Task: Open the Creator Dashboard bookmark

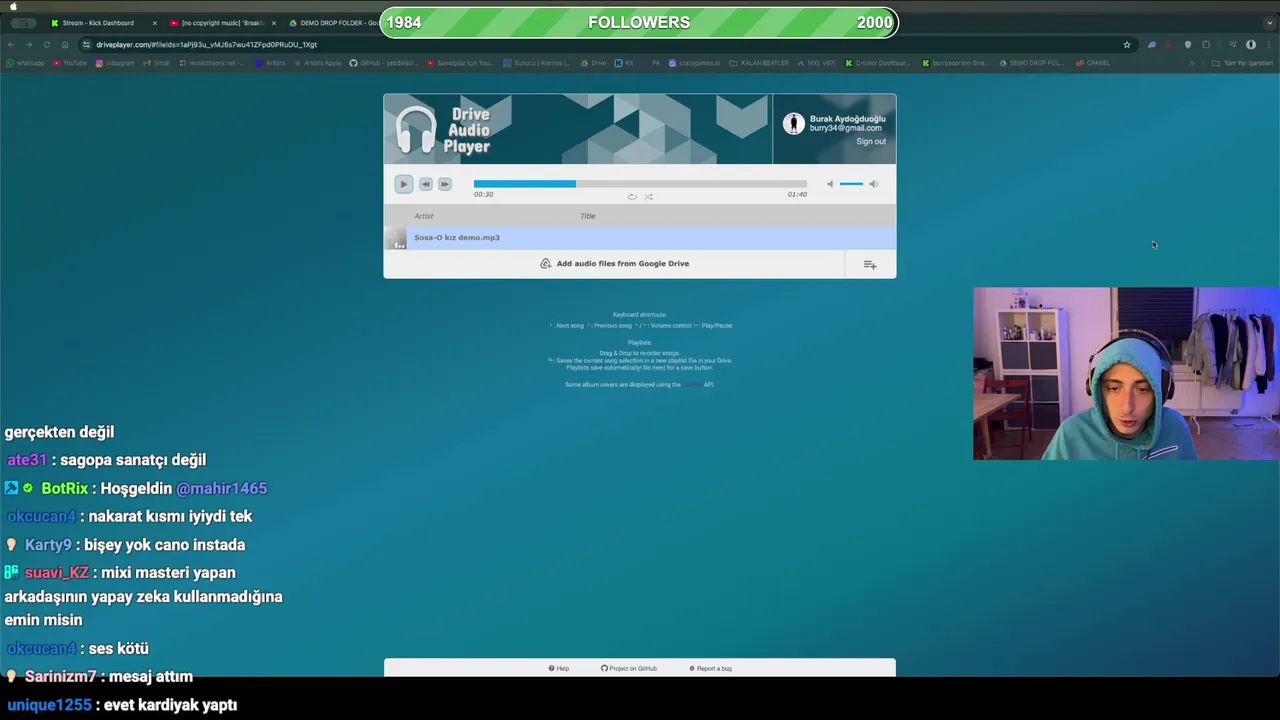Action: (x=878, y=63)
